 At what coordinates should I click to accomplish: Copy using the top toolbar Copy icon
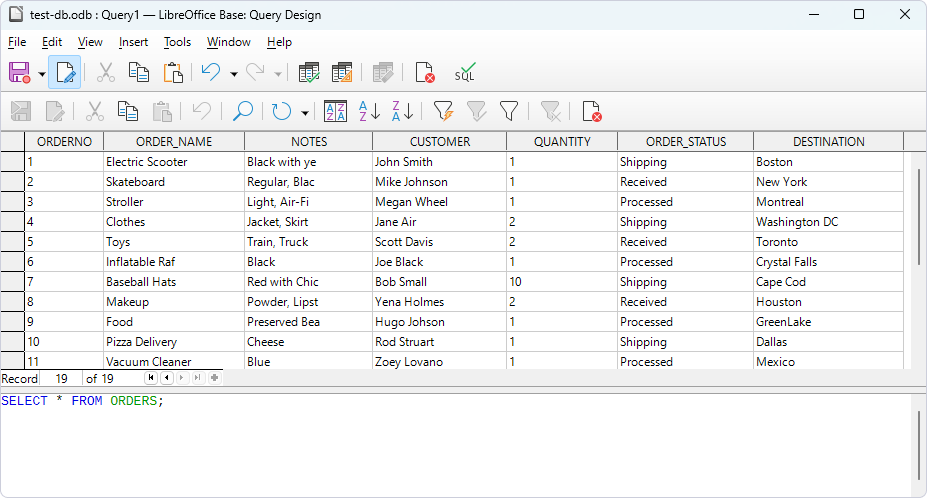pos(139,73)
